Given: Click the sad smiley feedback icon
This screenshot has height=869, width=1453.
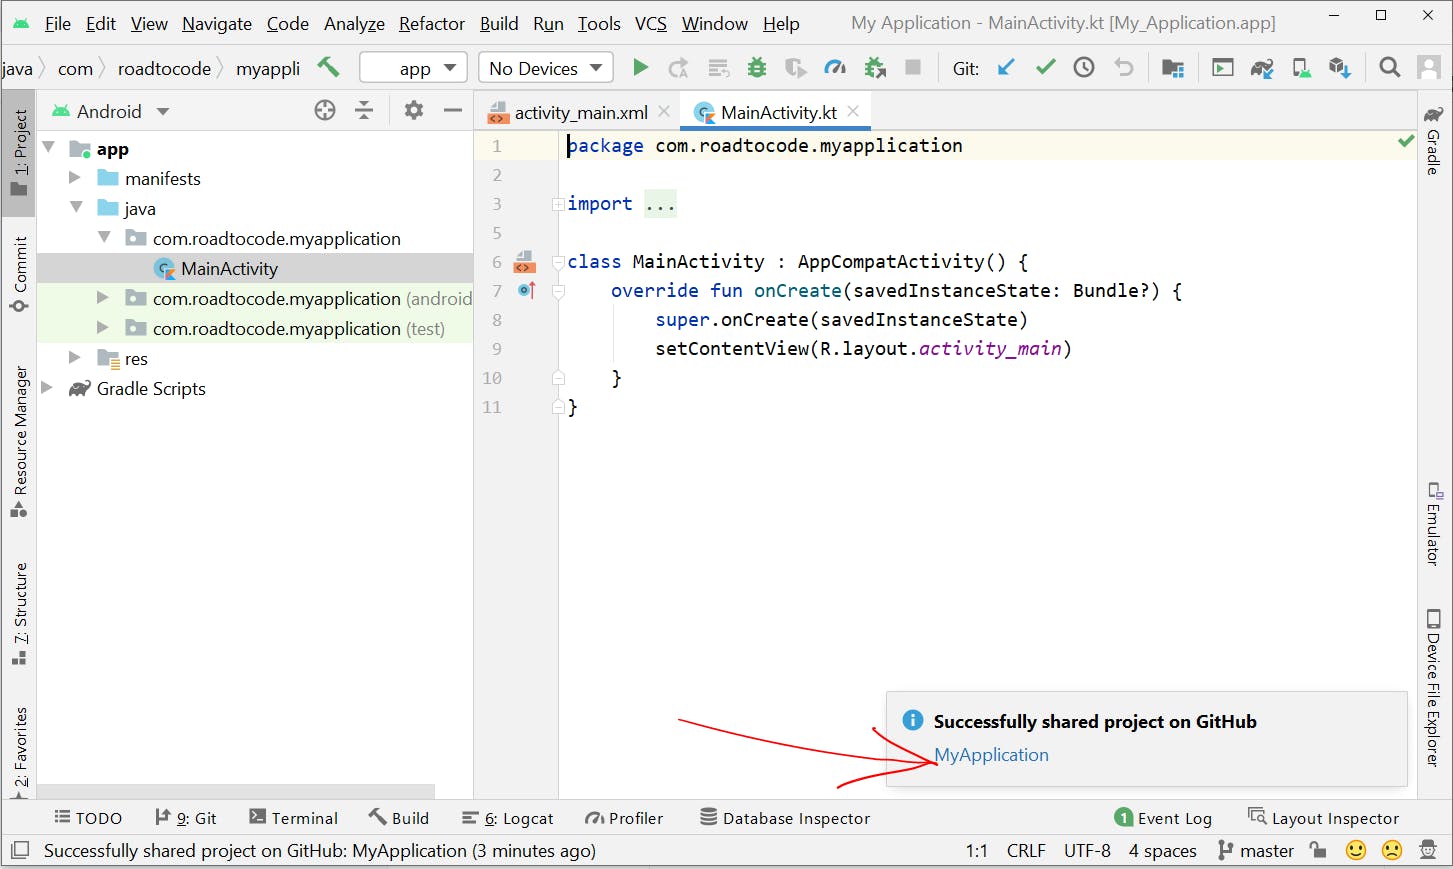Looking at the screenshot, I should 1392,850.
